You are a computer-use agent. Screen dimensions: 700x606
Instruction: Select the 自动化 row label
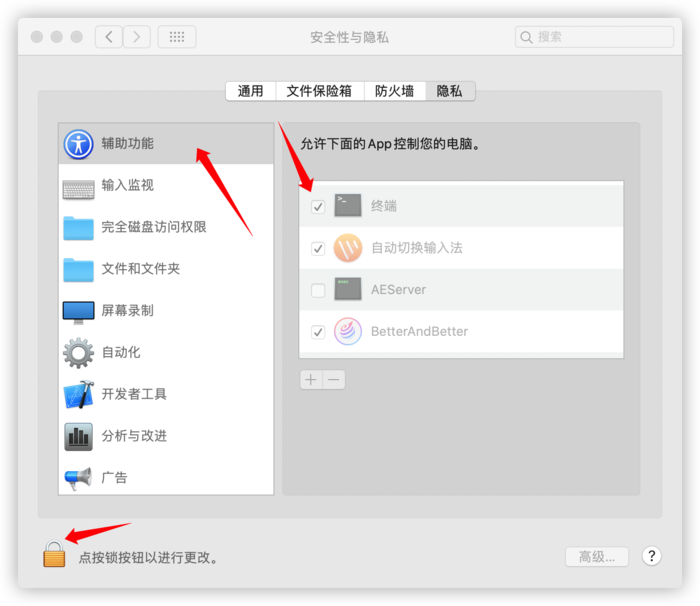point(121,352)
